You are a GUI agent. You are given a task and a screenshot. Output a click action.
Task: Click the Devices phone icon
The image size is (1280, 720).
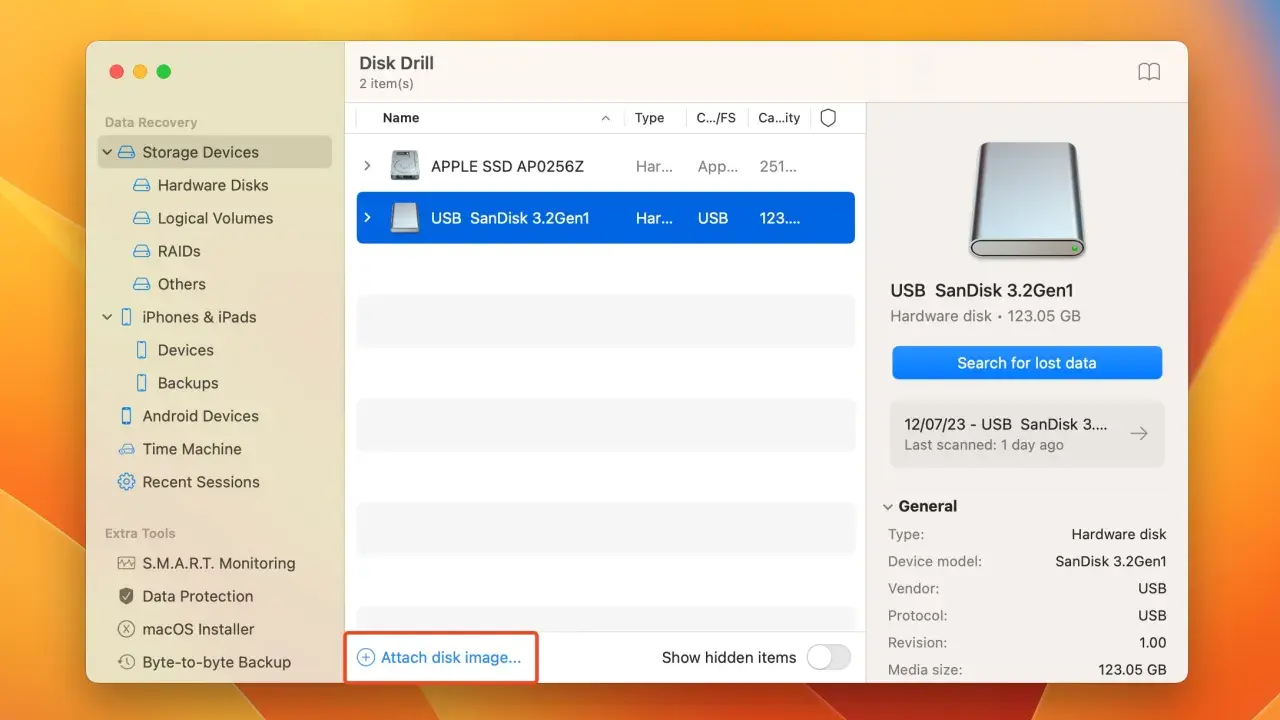pos(141,350)
